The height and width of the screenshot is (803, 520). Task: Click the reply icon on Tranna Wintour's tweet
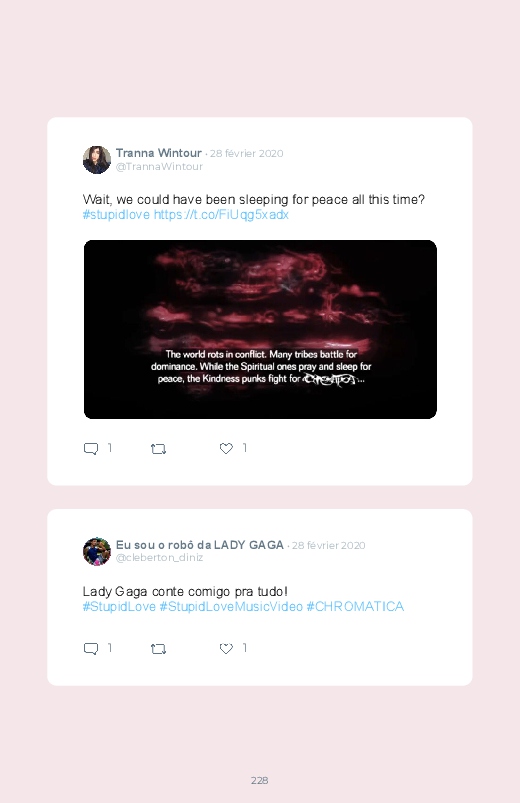tap(91, 449)
